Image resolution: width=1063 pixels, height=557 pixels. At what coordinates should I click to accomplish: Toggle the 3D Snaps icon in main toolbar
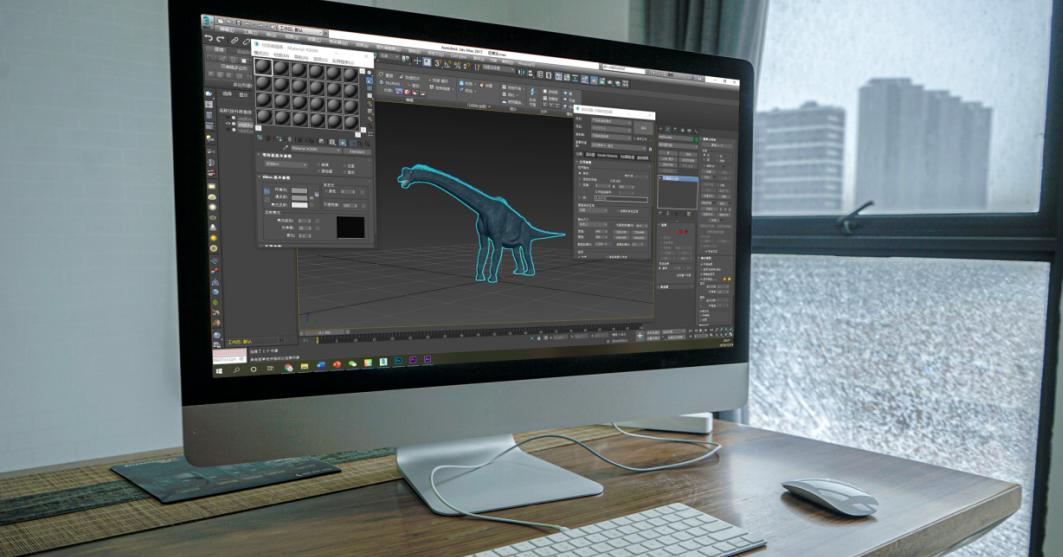tap(437, 62)
